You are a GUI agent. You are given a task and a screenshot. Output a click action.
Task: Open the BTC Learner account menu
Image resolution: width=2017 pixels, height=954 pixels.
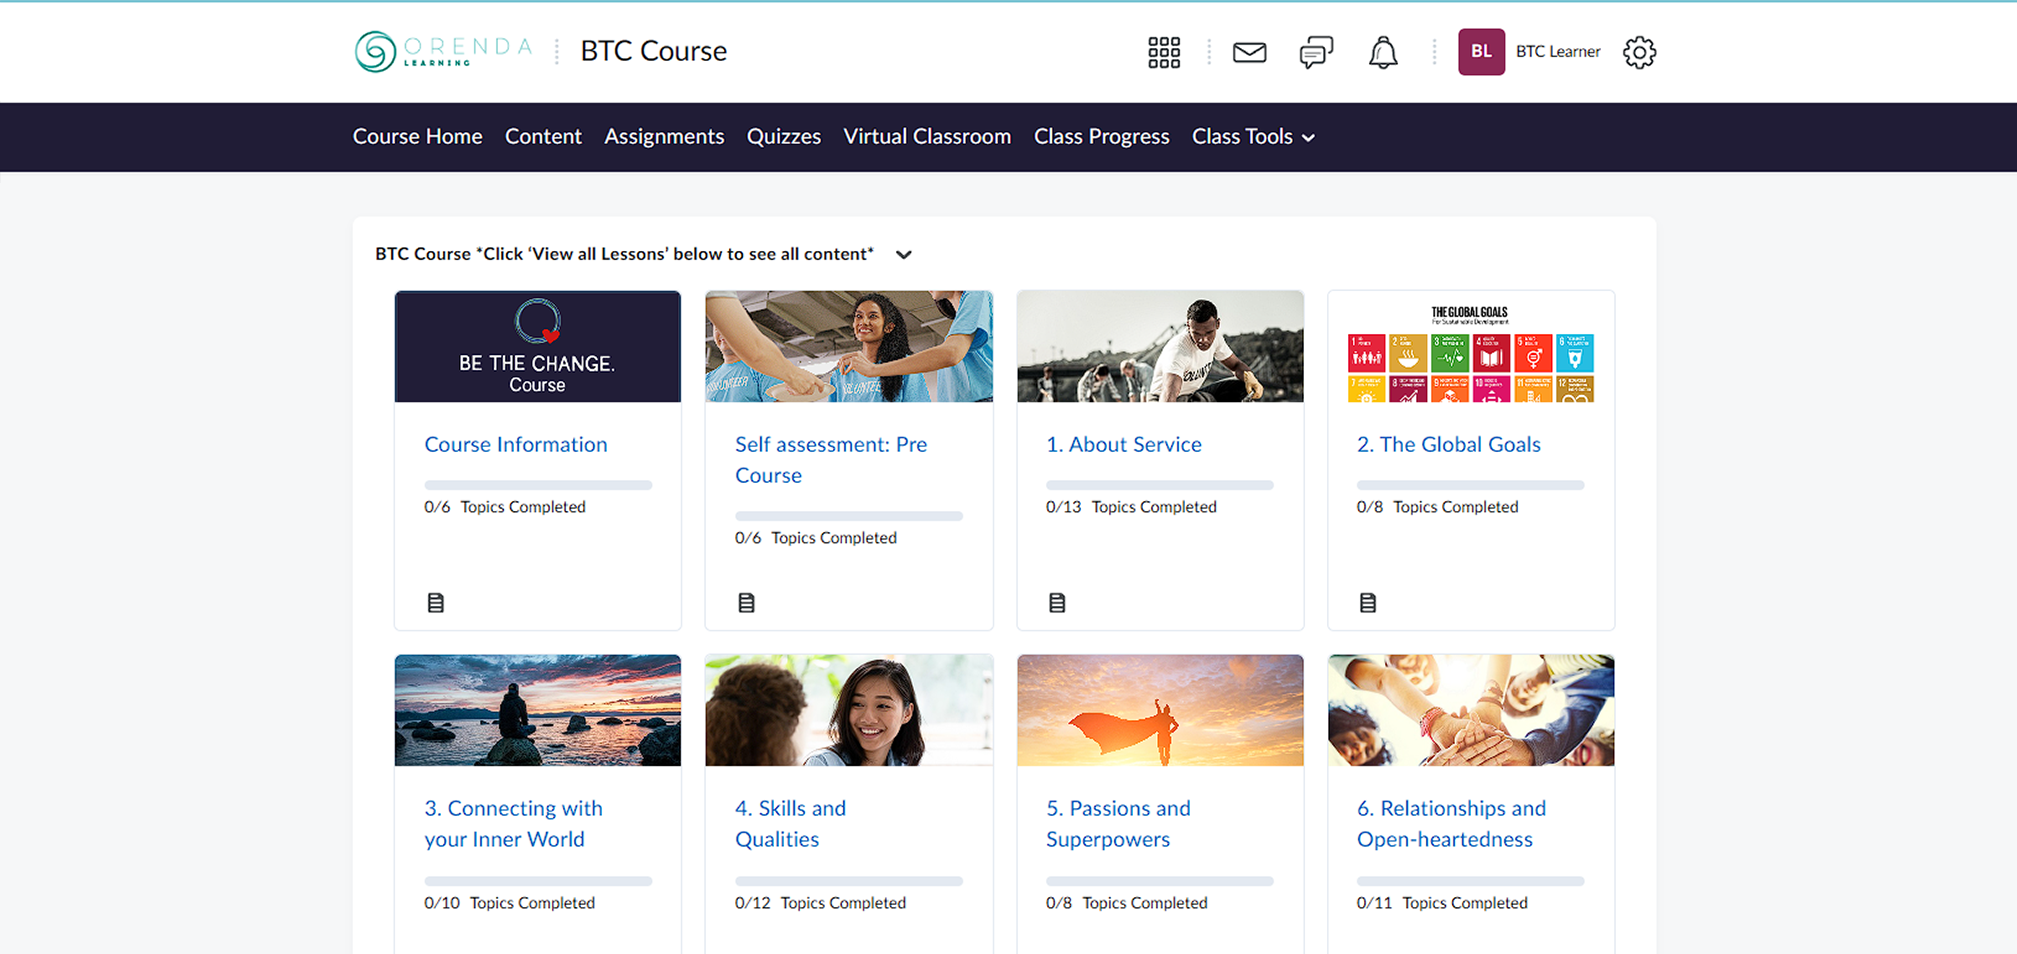tap(1557, 52)
